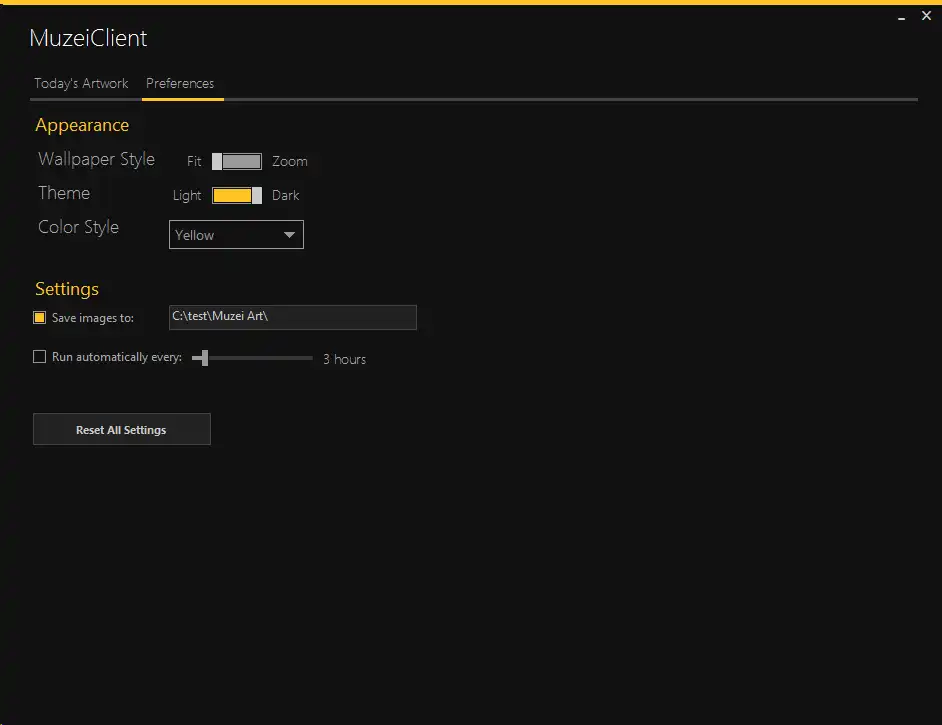942x725 pixels.
Task: Click the "3 hours" interval value
Action: (344, 359)
